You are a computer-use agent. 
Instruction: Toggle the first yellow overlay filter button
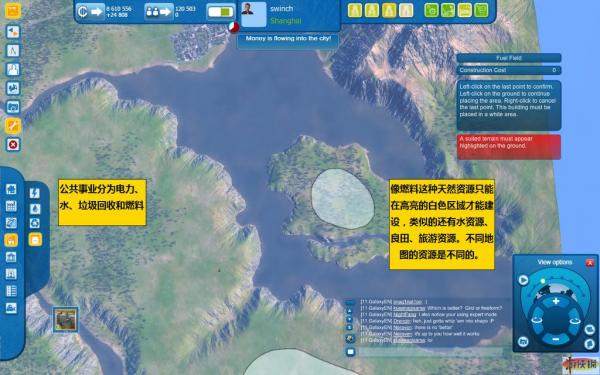click(355, 10)
